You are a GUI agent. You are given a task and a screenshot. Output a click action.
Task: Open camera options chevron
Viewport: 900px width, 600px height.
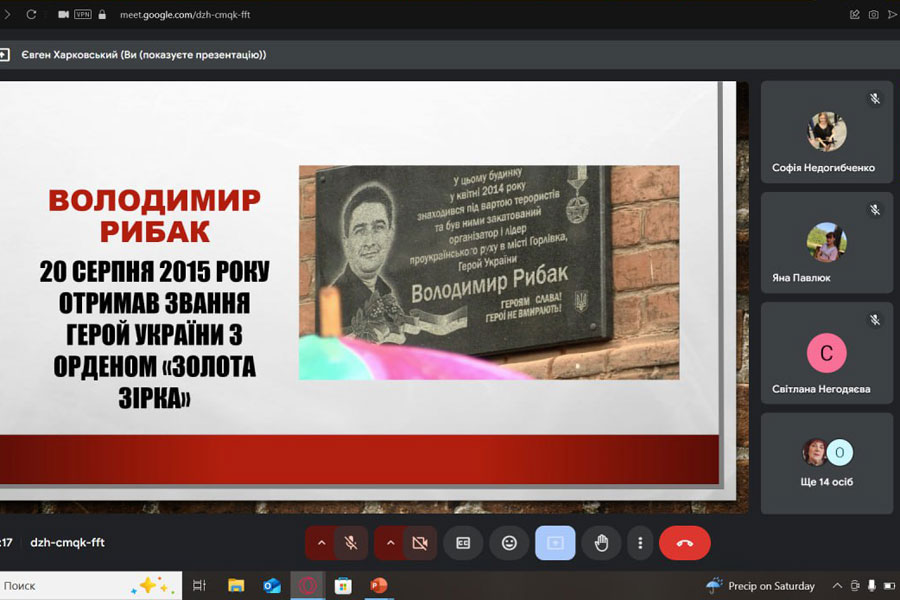[x=390, y=543]
